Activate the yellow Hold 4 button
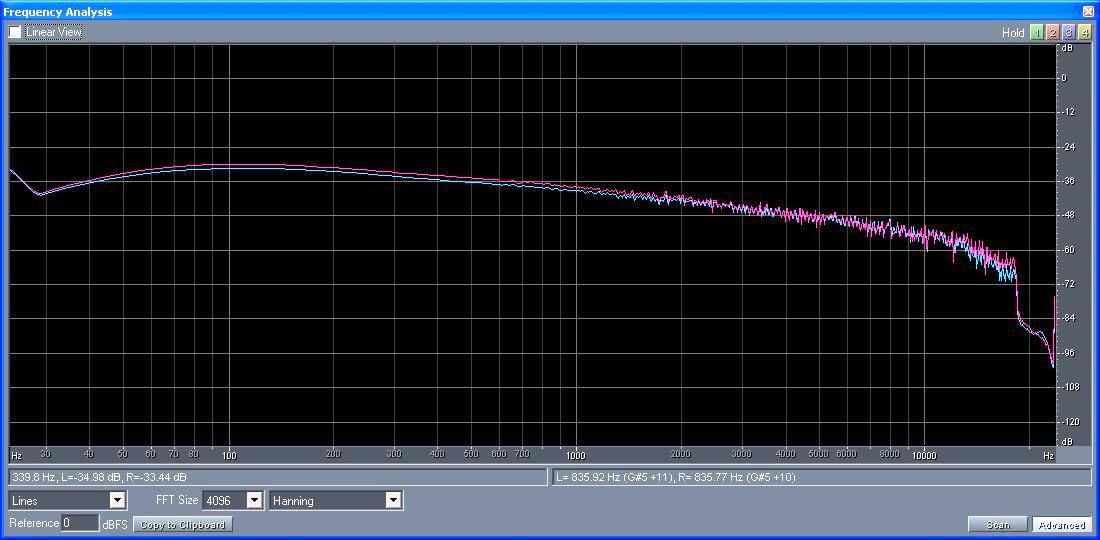 tap(1085, 33)
